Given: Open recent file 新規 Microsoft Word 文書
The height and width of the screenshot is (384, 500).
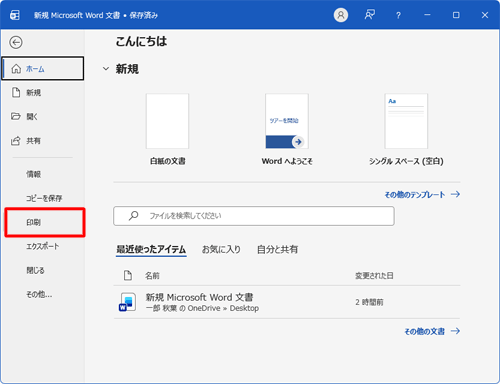Looking at the screenshot, I should pos(287,302).
